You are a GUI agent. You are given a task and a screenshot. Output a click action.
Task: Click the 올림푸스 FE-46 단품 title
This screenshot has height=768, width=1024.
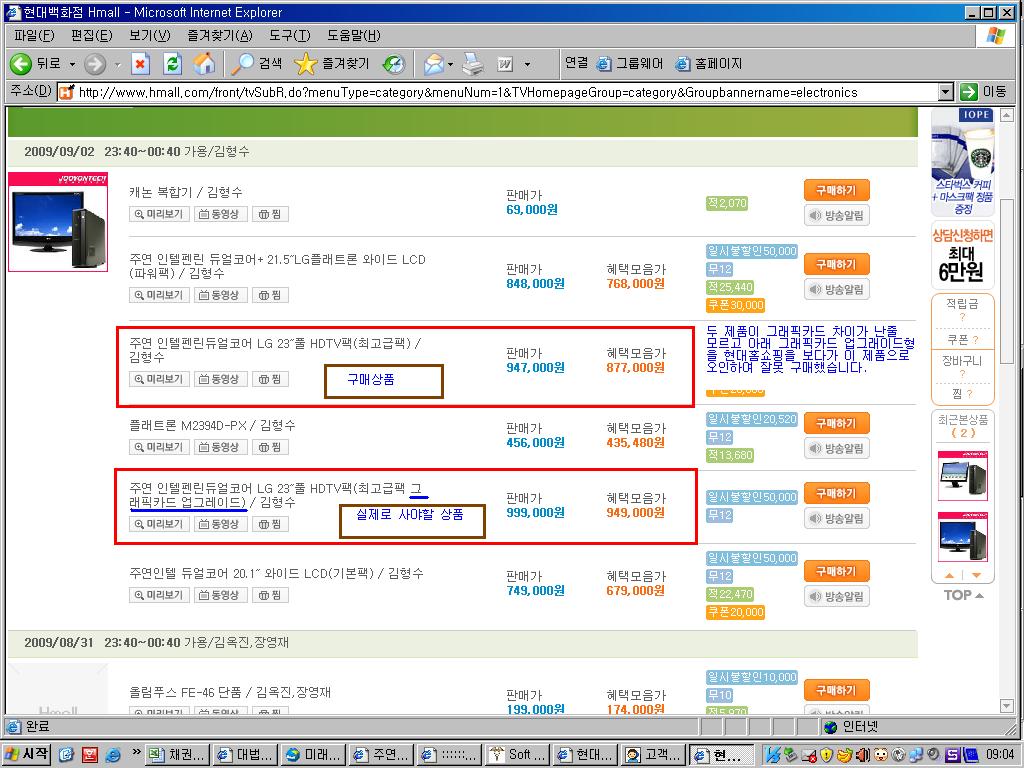point(230,692)
